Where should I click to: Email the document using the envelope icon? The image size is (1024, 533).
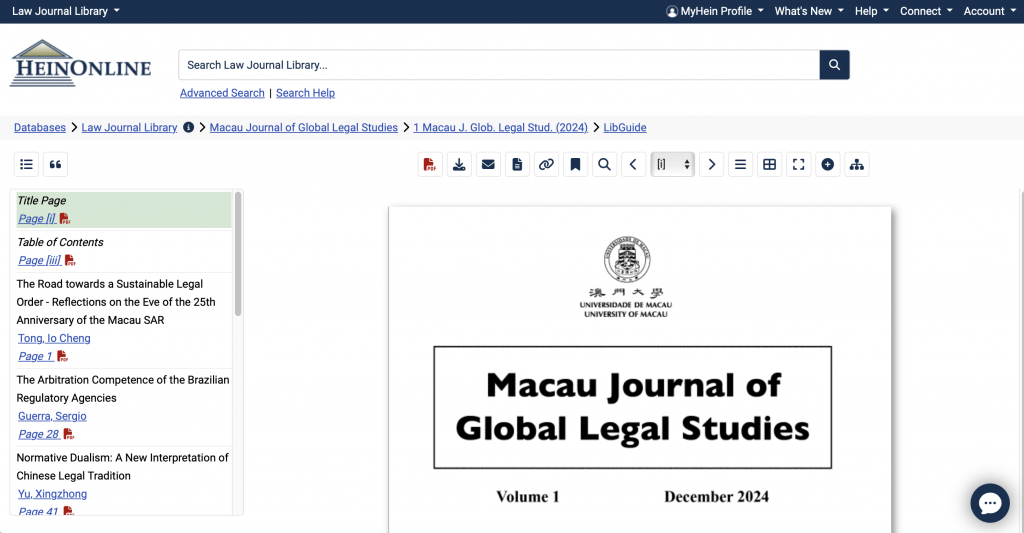coord(488,165)
